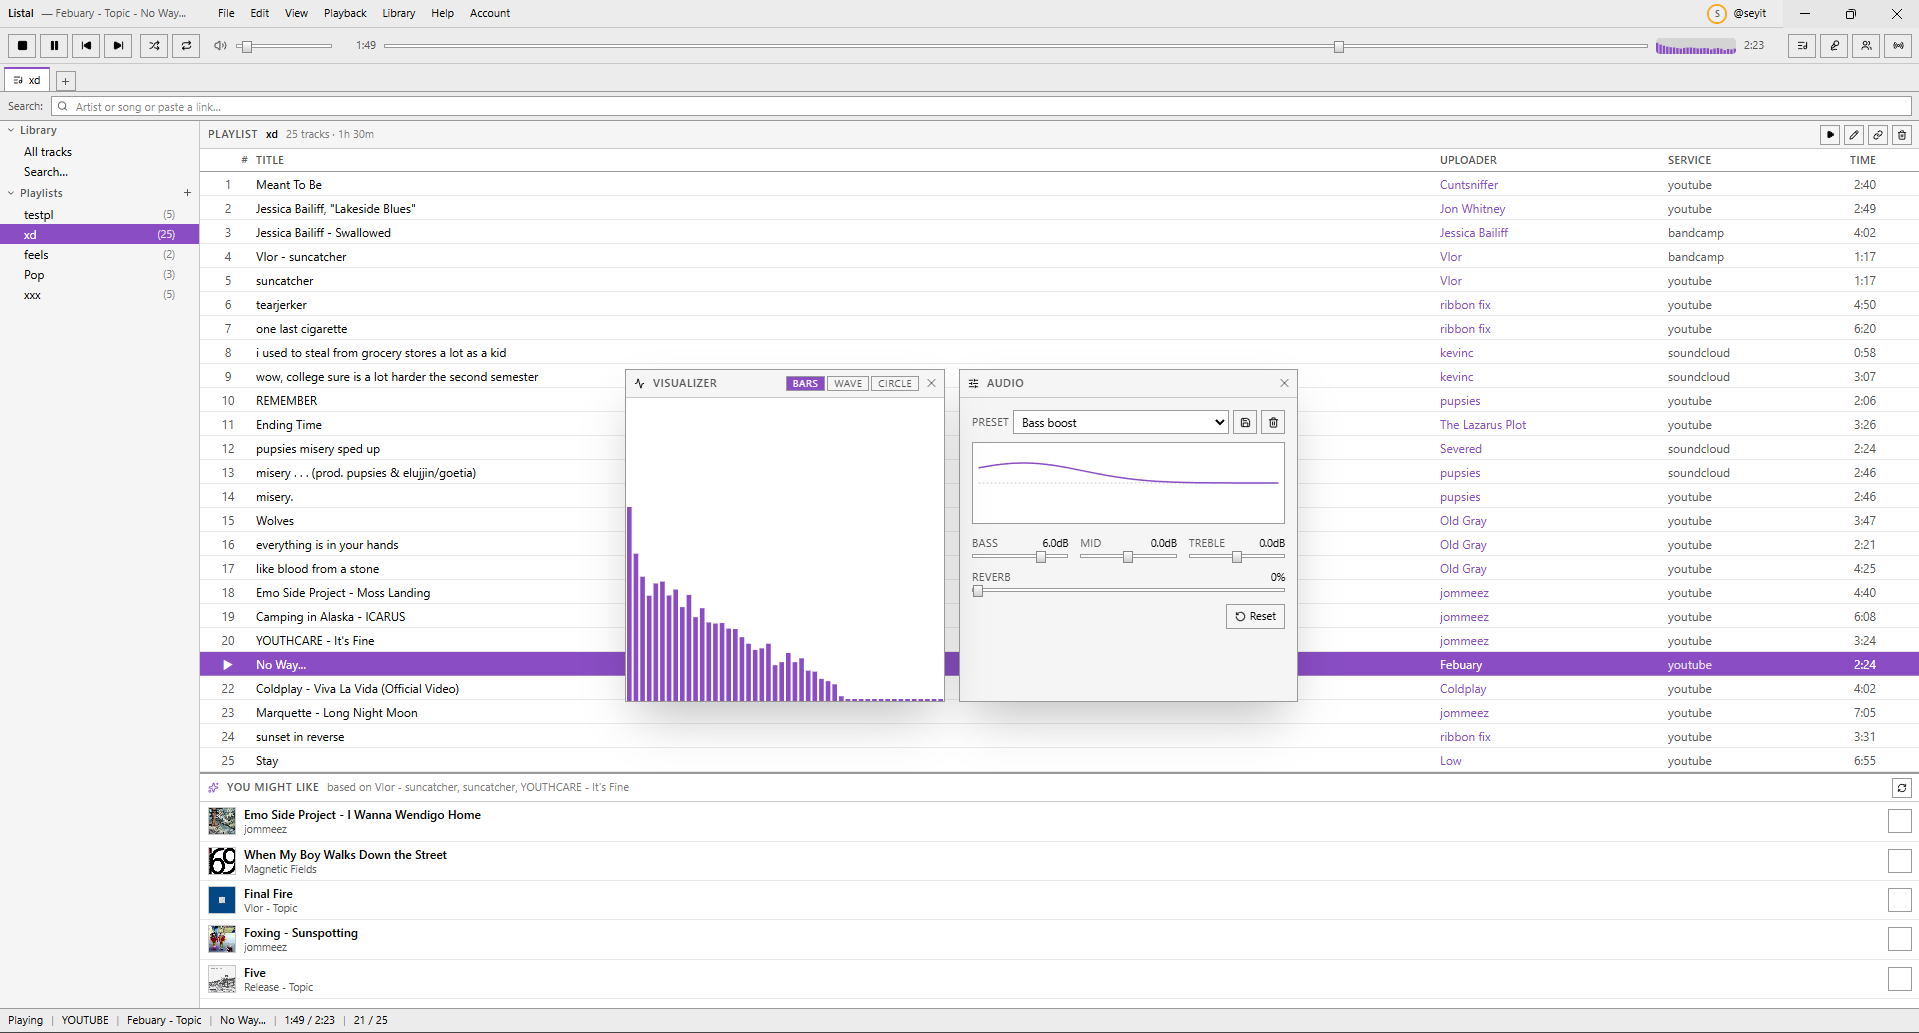Open the queue panel icon in the toolbar
This screenshot has width=1919, height=1033.
click(1802, 45)
